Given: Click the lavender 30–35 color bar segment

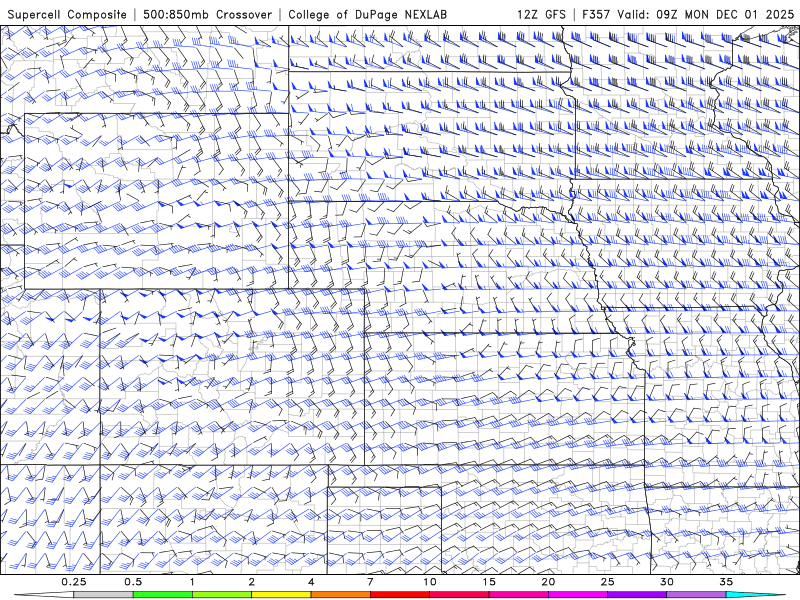Looking at the screenshot, I should 696,595.
